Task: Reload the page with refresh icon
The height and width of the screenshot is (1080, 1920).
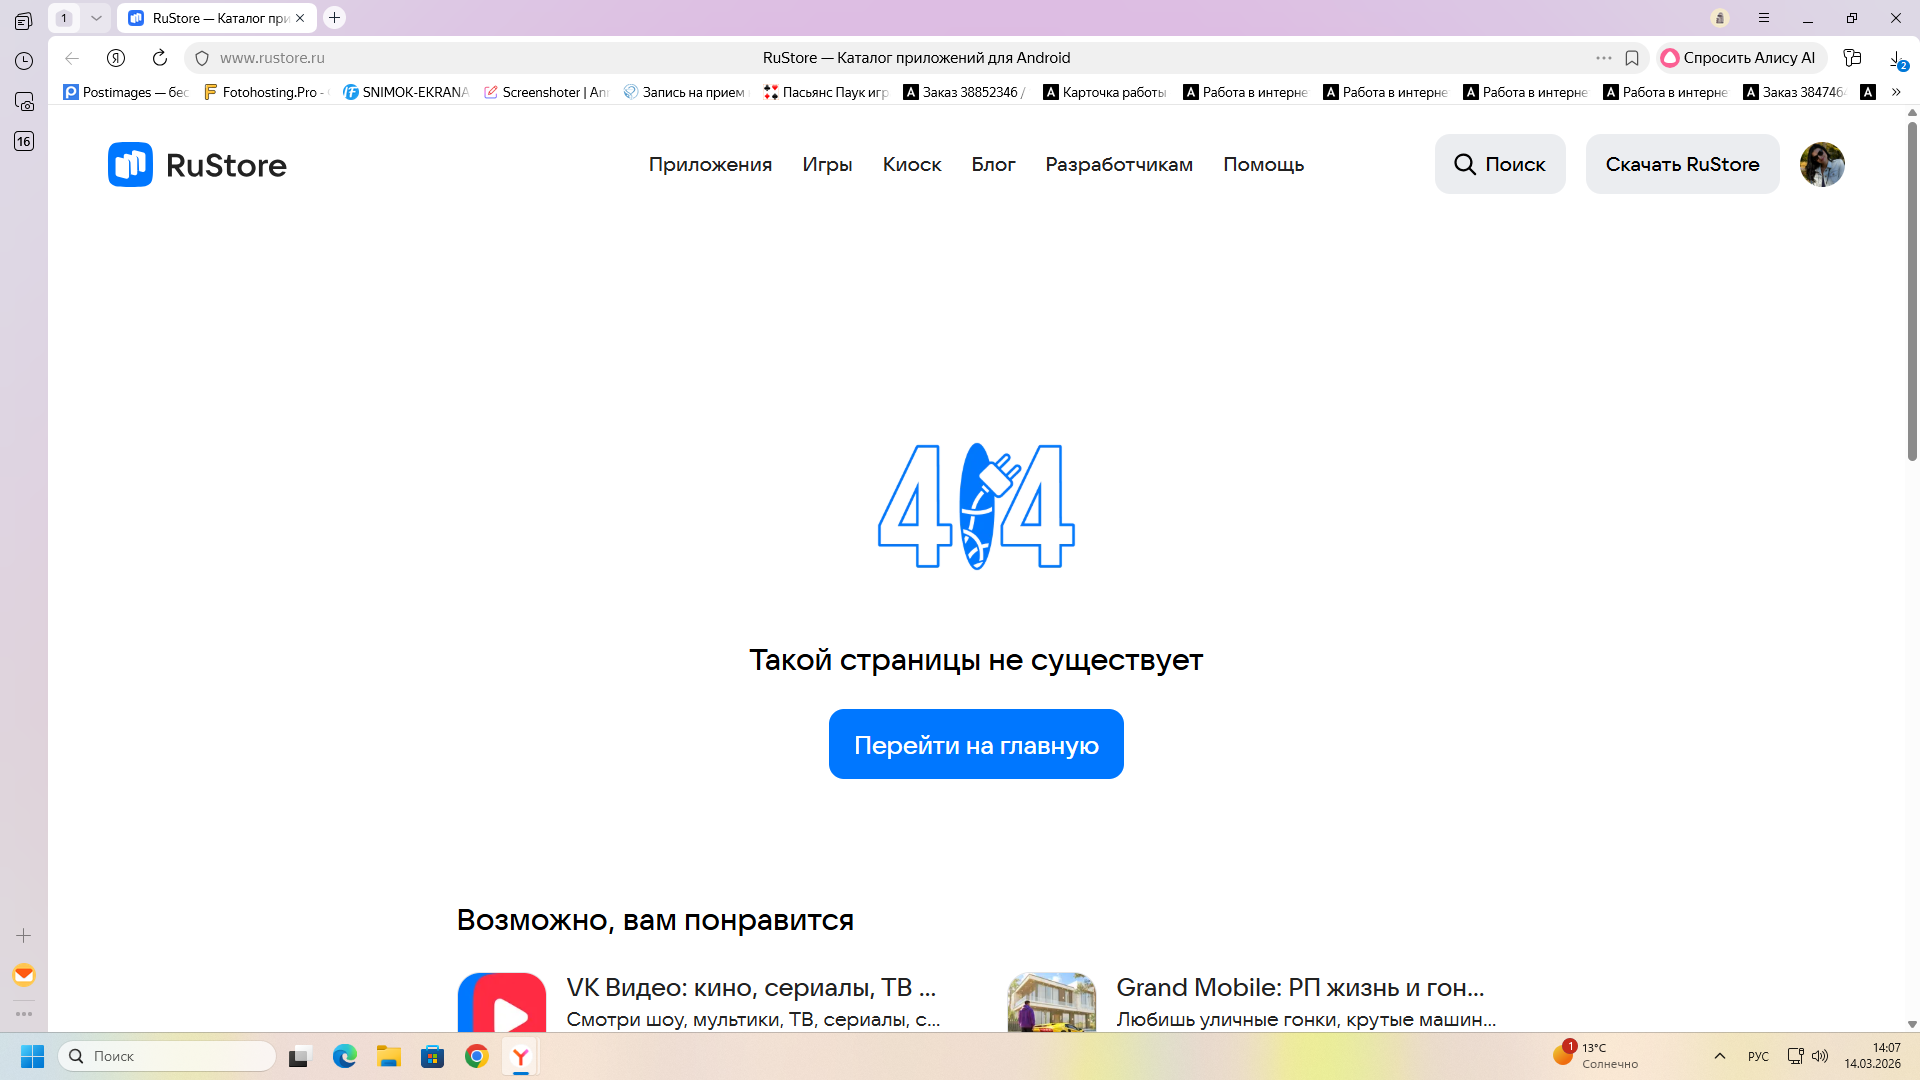Action: [160, 58]
